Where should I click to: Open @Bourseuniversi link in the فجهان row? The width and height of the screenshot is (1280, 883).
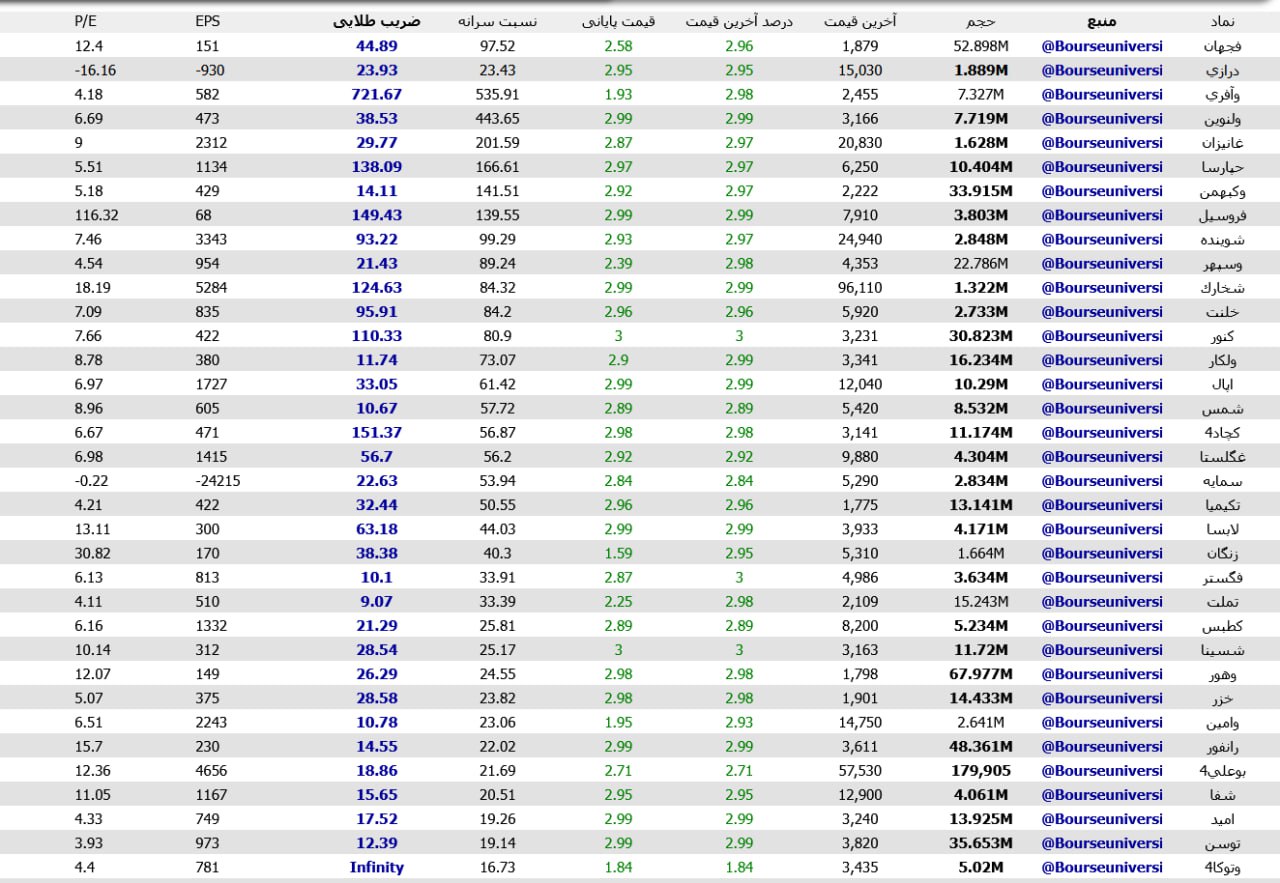point(1102,46)
